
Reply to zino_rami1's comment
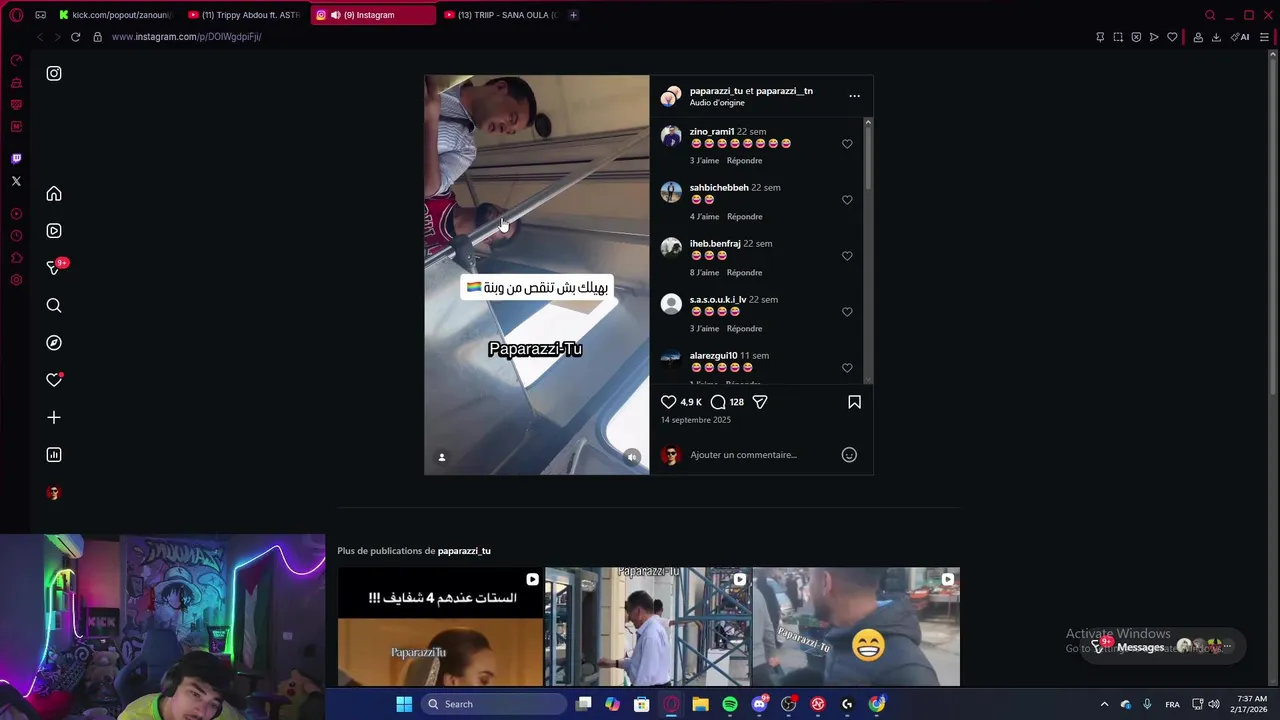click(744, 160)
